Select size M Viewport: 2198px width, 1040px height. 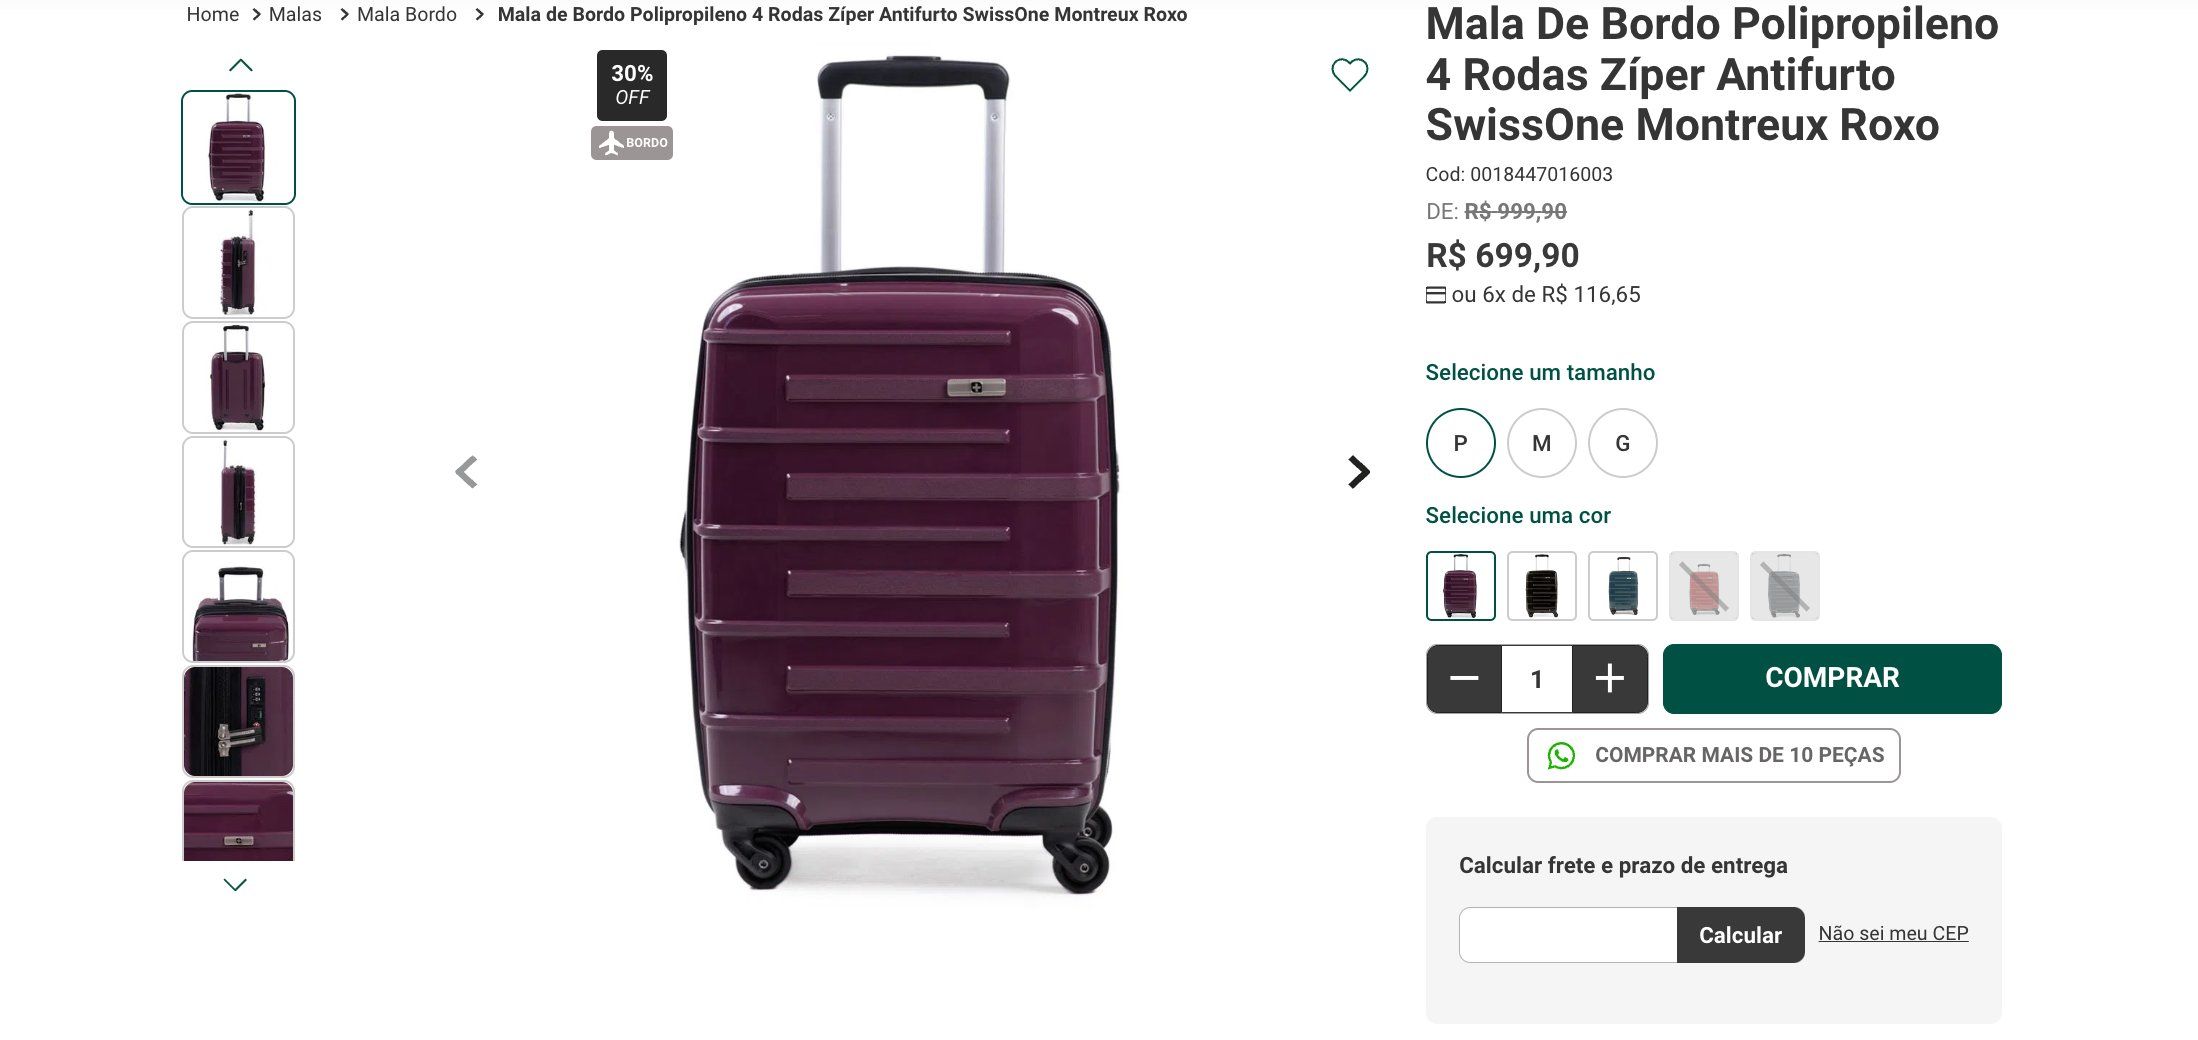click(1541, 443)
